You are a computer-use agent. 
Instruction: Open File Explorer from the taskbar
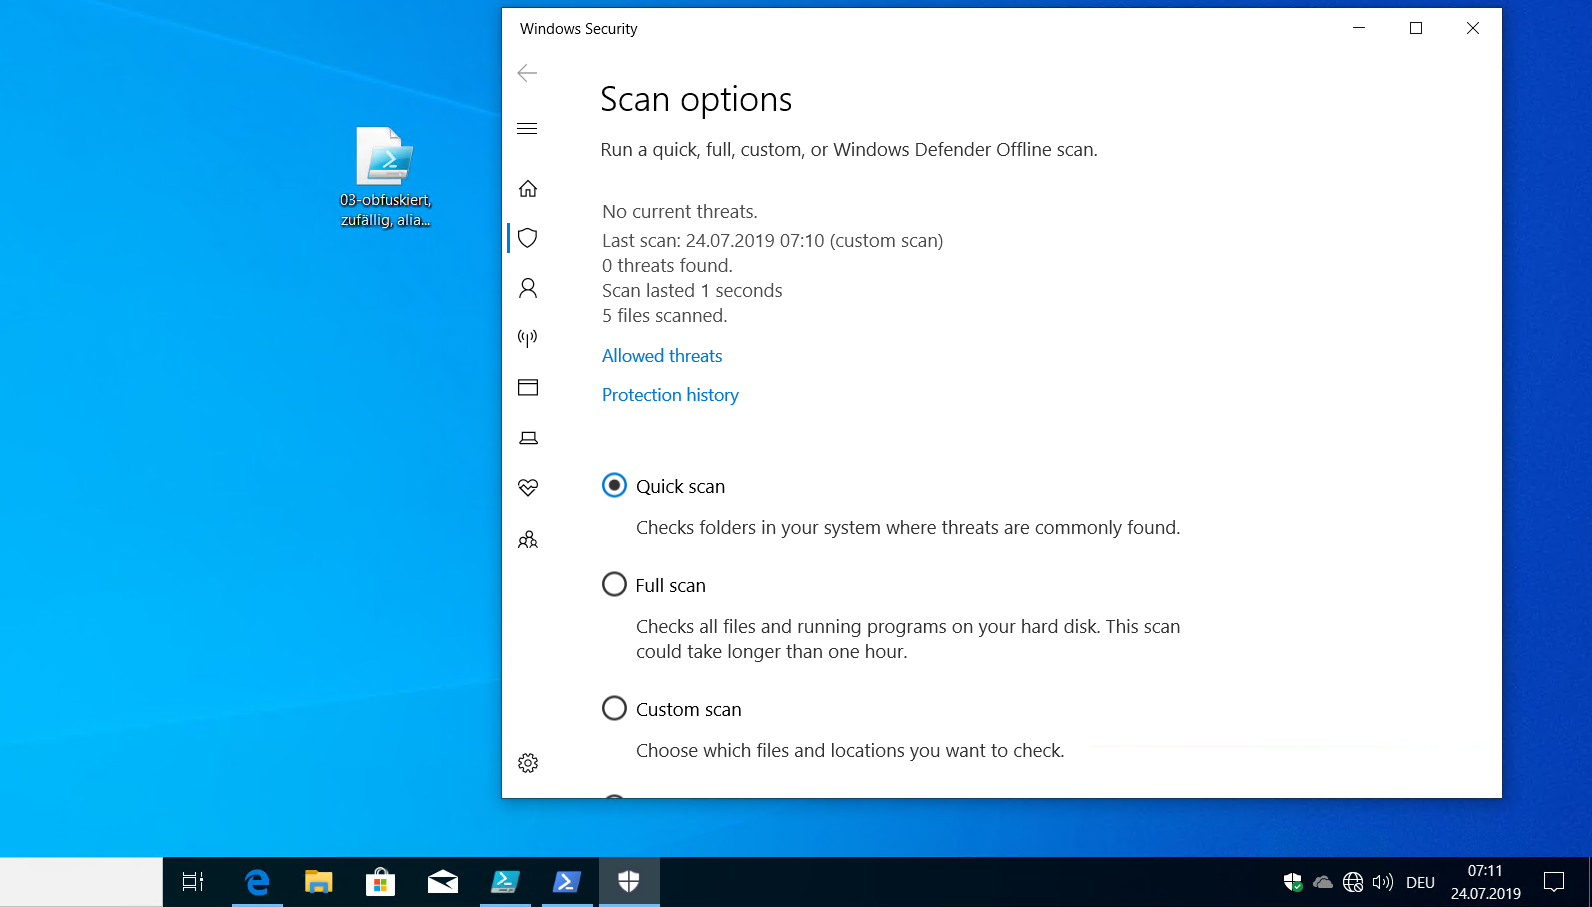[319, 882]
